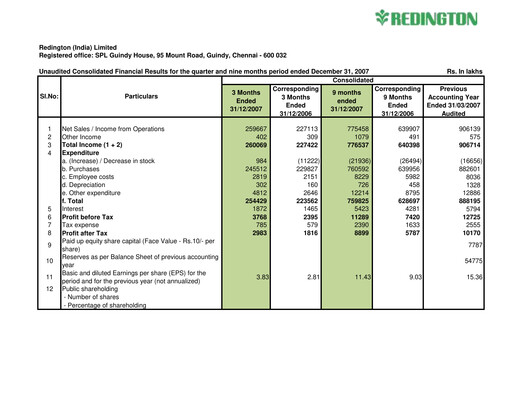The width and height of the screenshot is (512, 396).
Task: Click Purchases value 245512
Action: click(x=256, y=169)
